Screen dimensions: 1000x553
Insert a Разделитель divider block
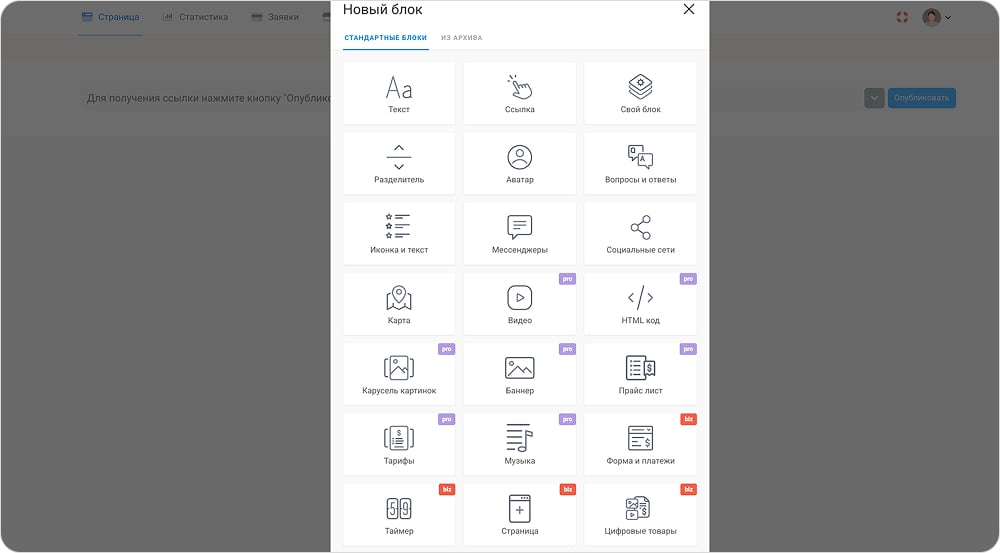point(399,164)
